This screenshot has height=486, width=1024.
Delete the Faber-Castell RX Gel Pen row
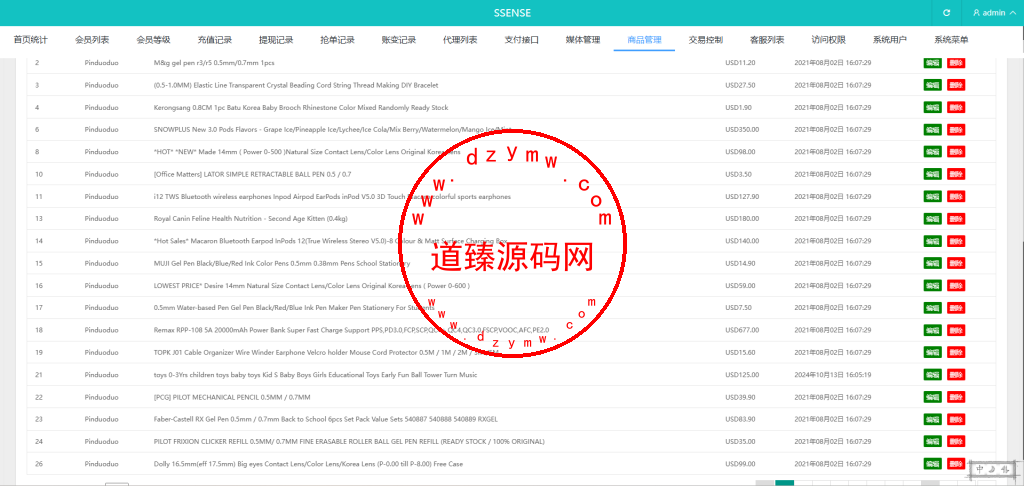(x=956, y=419)
